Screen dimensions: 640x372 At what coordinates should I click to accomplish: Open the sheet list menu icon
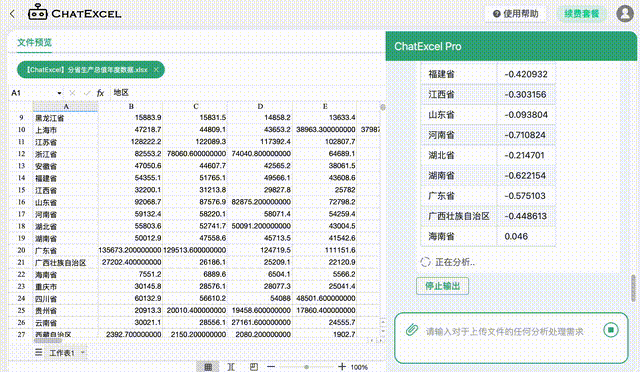point(38,352)
